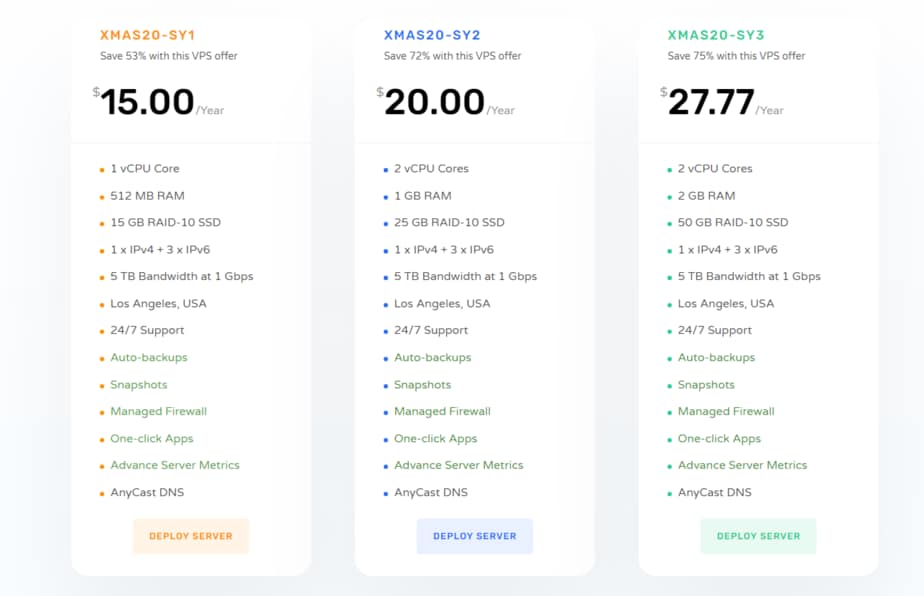Click Snapshots link under XMAS20-SY3

(x=707, y=385)
